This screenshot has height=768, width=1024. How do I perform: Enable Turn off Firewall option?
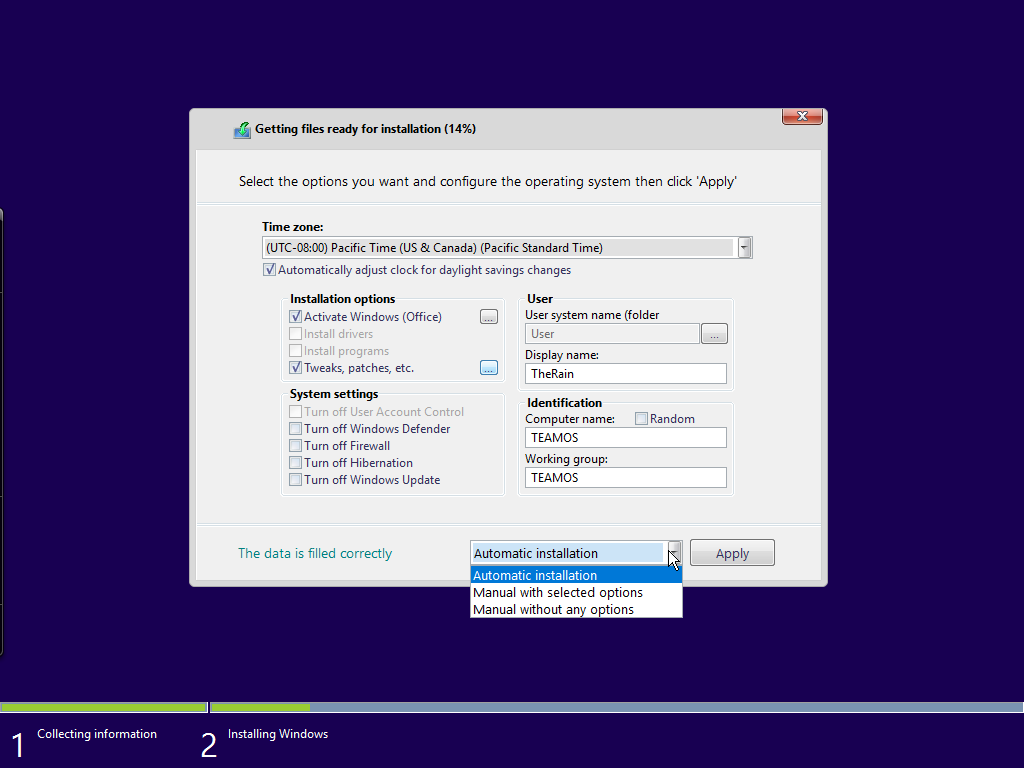click(295, 445)
